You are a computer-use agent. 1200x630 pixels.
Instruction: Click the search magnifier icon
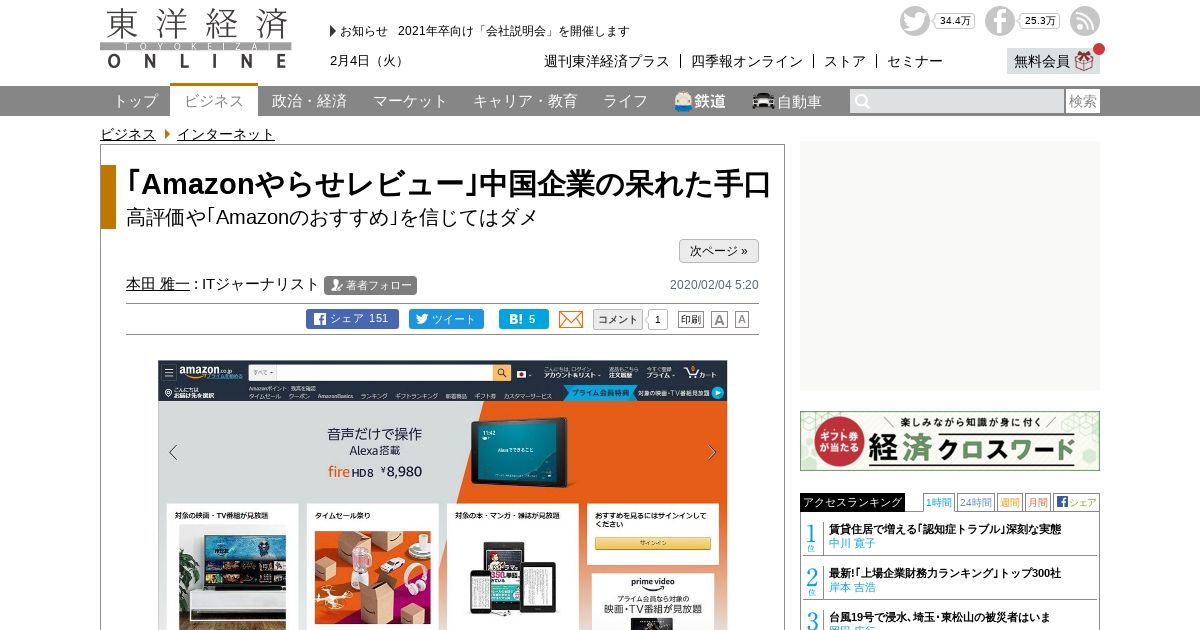(x=862, y=101)
